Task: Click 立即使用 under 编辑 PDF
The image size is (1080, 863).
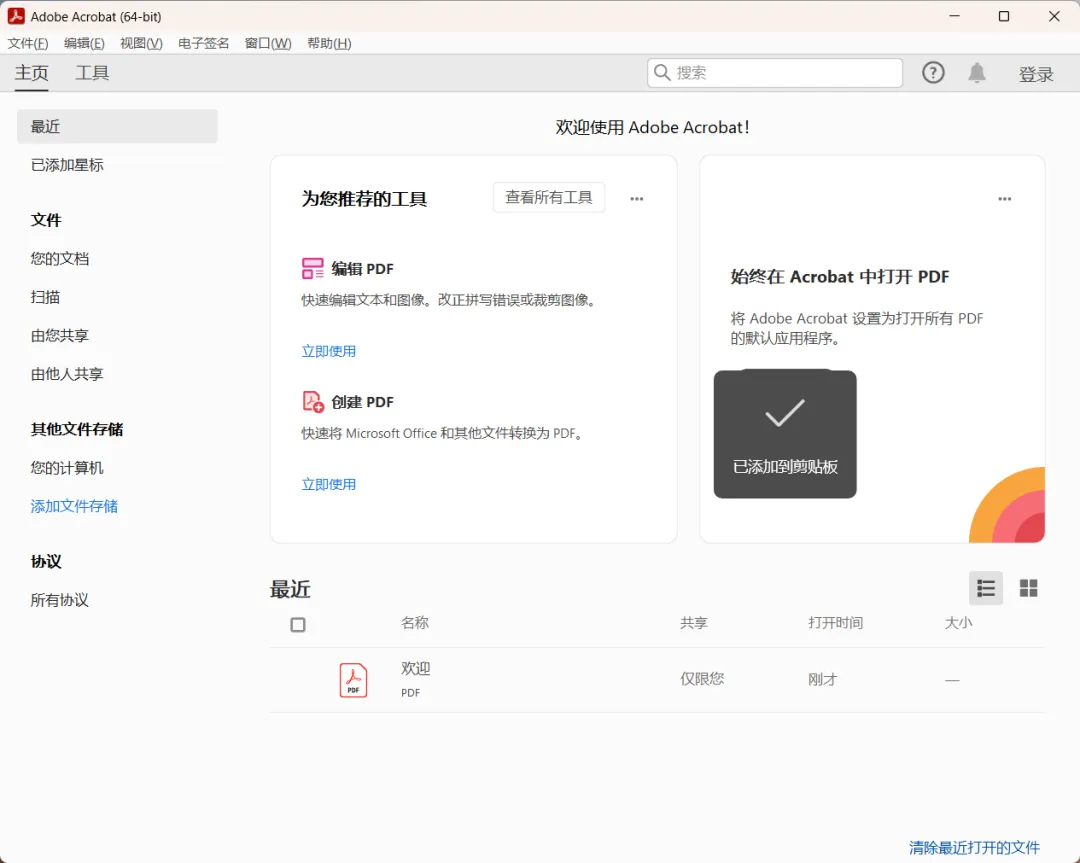Action: (329, 351)
